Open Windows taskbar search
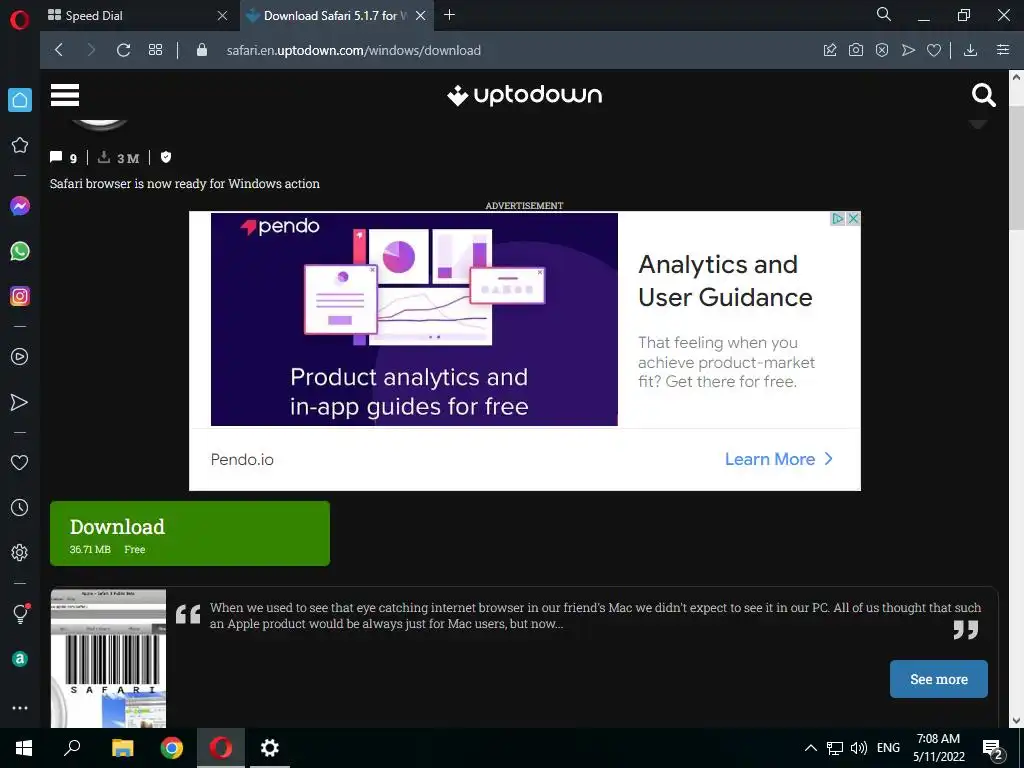1024x768 pixels. coord(72,748)
